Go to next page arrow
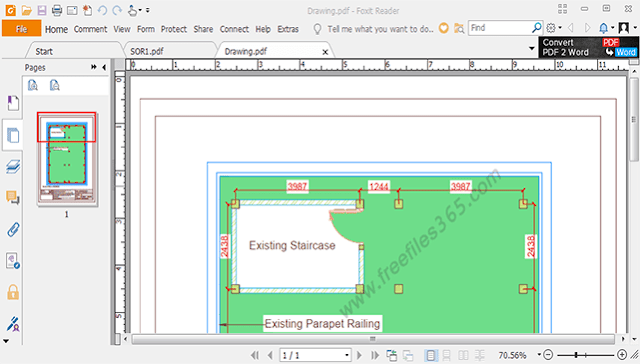Viewport: 640px width, 364px height. click(x=360, y=355)
